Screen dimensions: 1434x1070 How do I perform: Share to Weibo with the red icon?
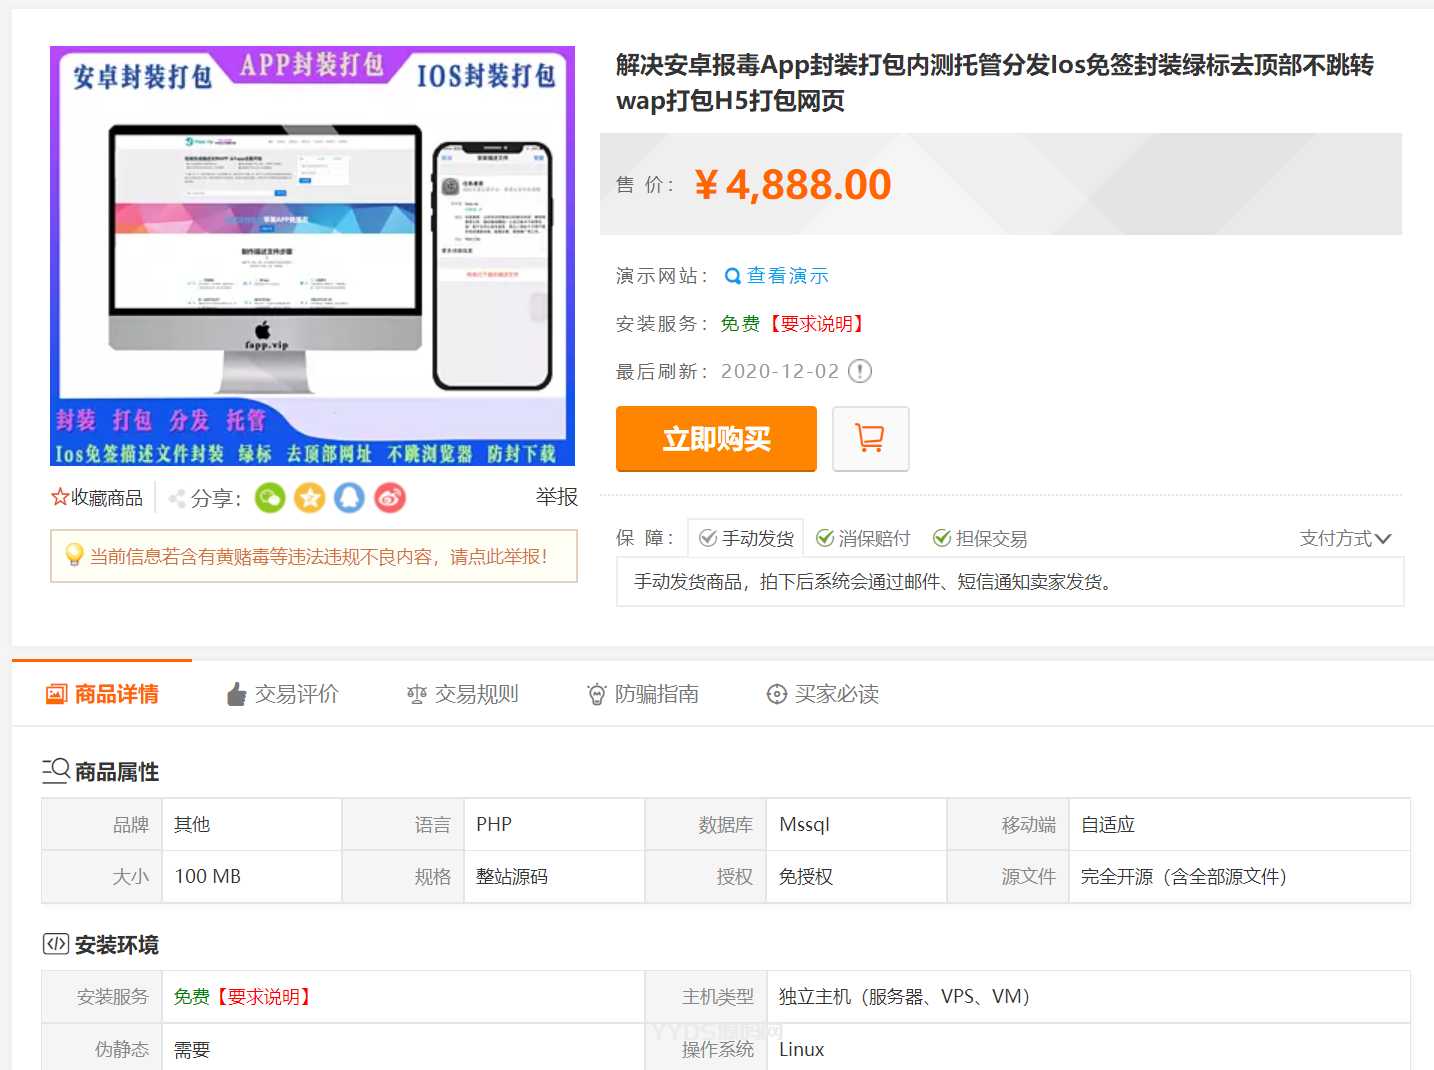coord(390,498)
